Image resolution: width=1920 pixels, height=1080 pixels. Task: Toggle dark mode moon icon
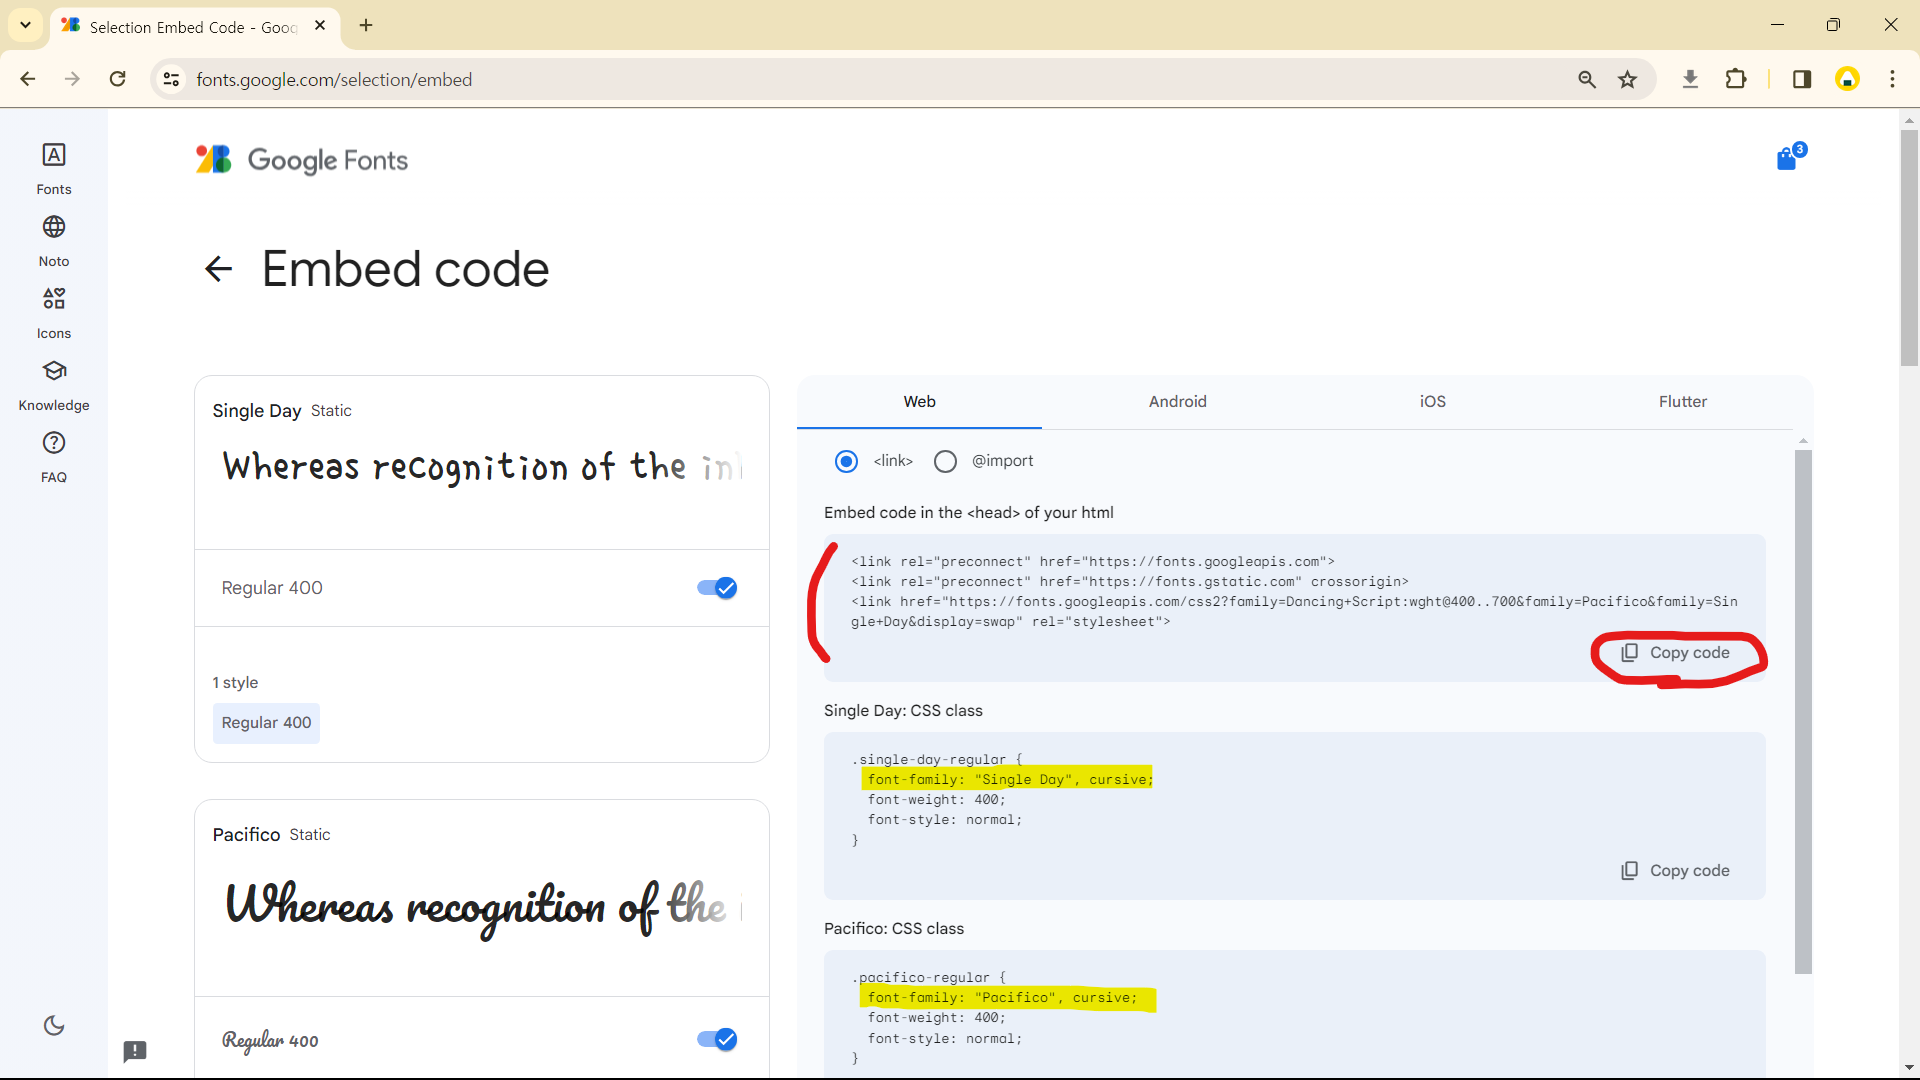pyautogui.click(x=54, y=1026)
